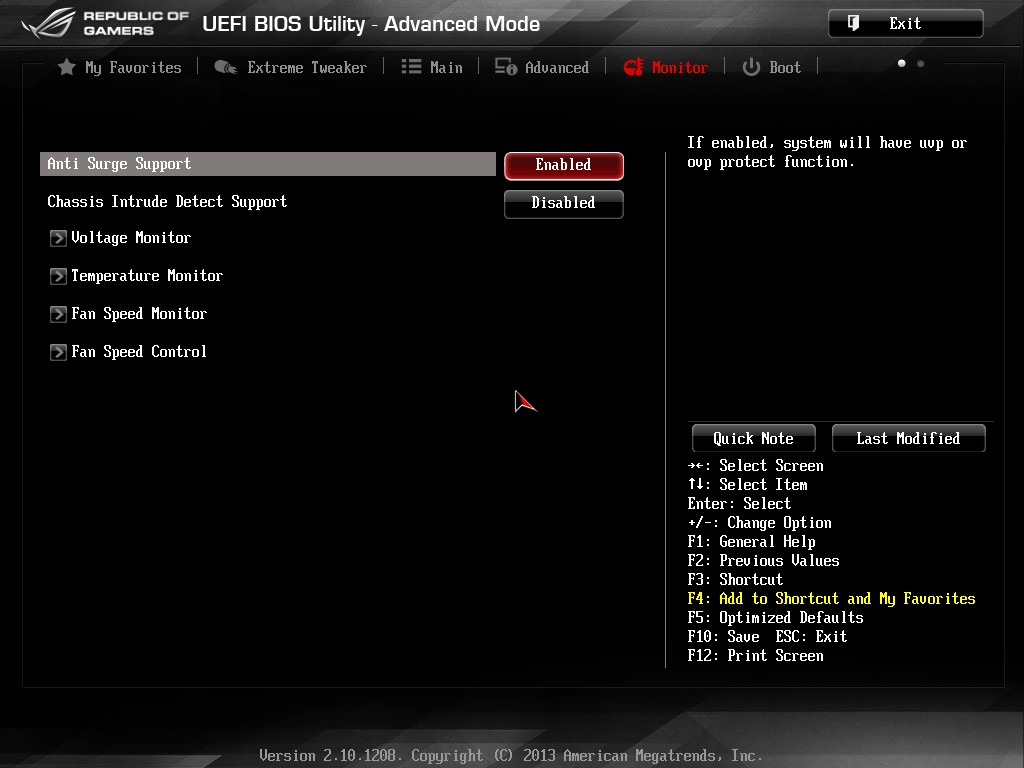Screen dimensions: 1024x768
Task: Click the door icon on Exit button
Action: coord(853,24)
